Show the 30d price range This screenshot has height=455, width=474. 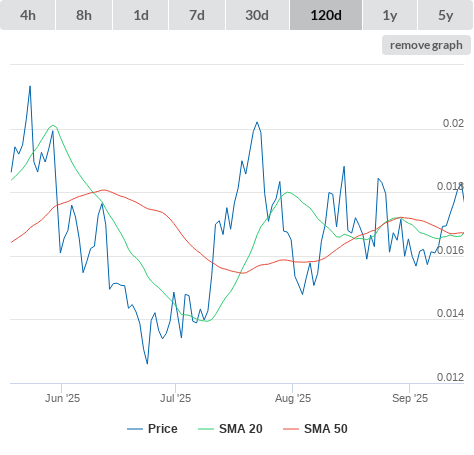257,15
